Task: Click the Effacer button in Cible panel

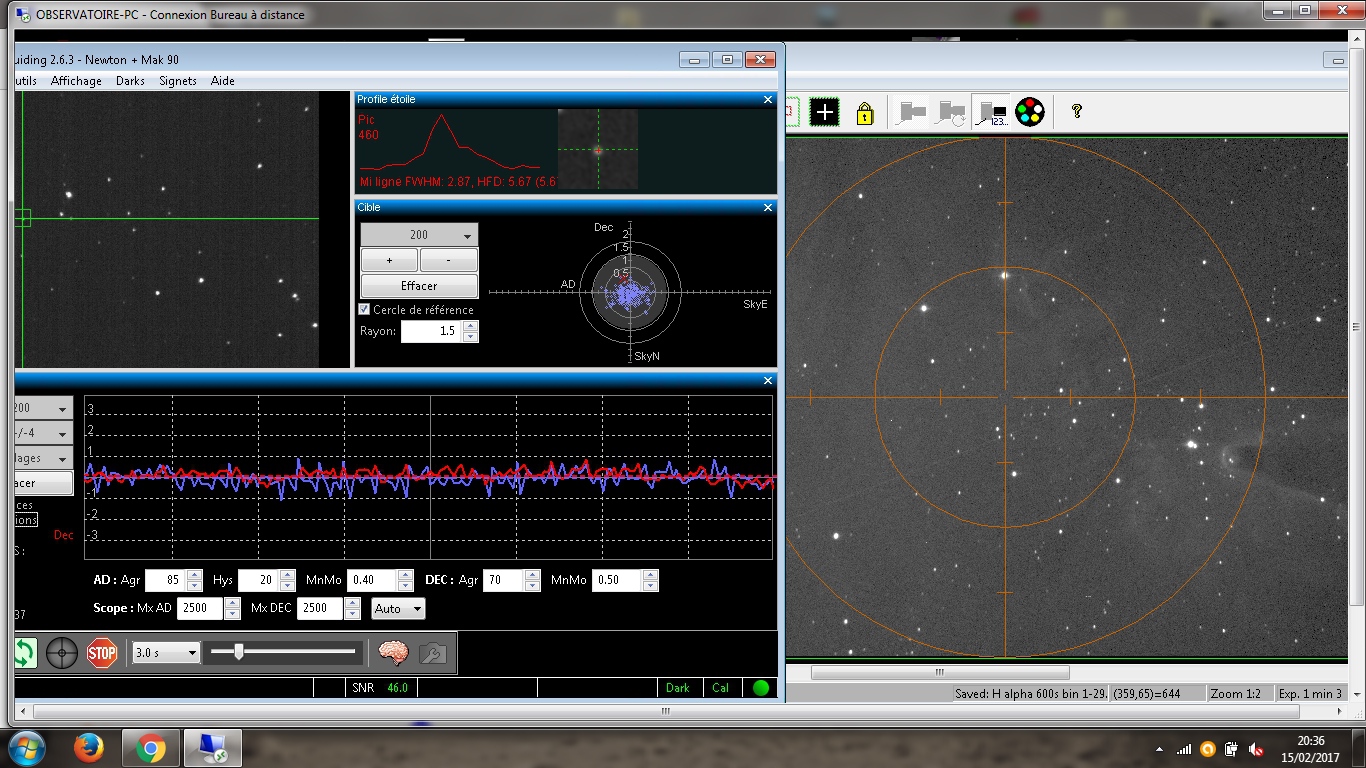Action: [419, 286]
